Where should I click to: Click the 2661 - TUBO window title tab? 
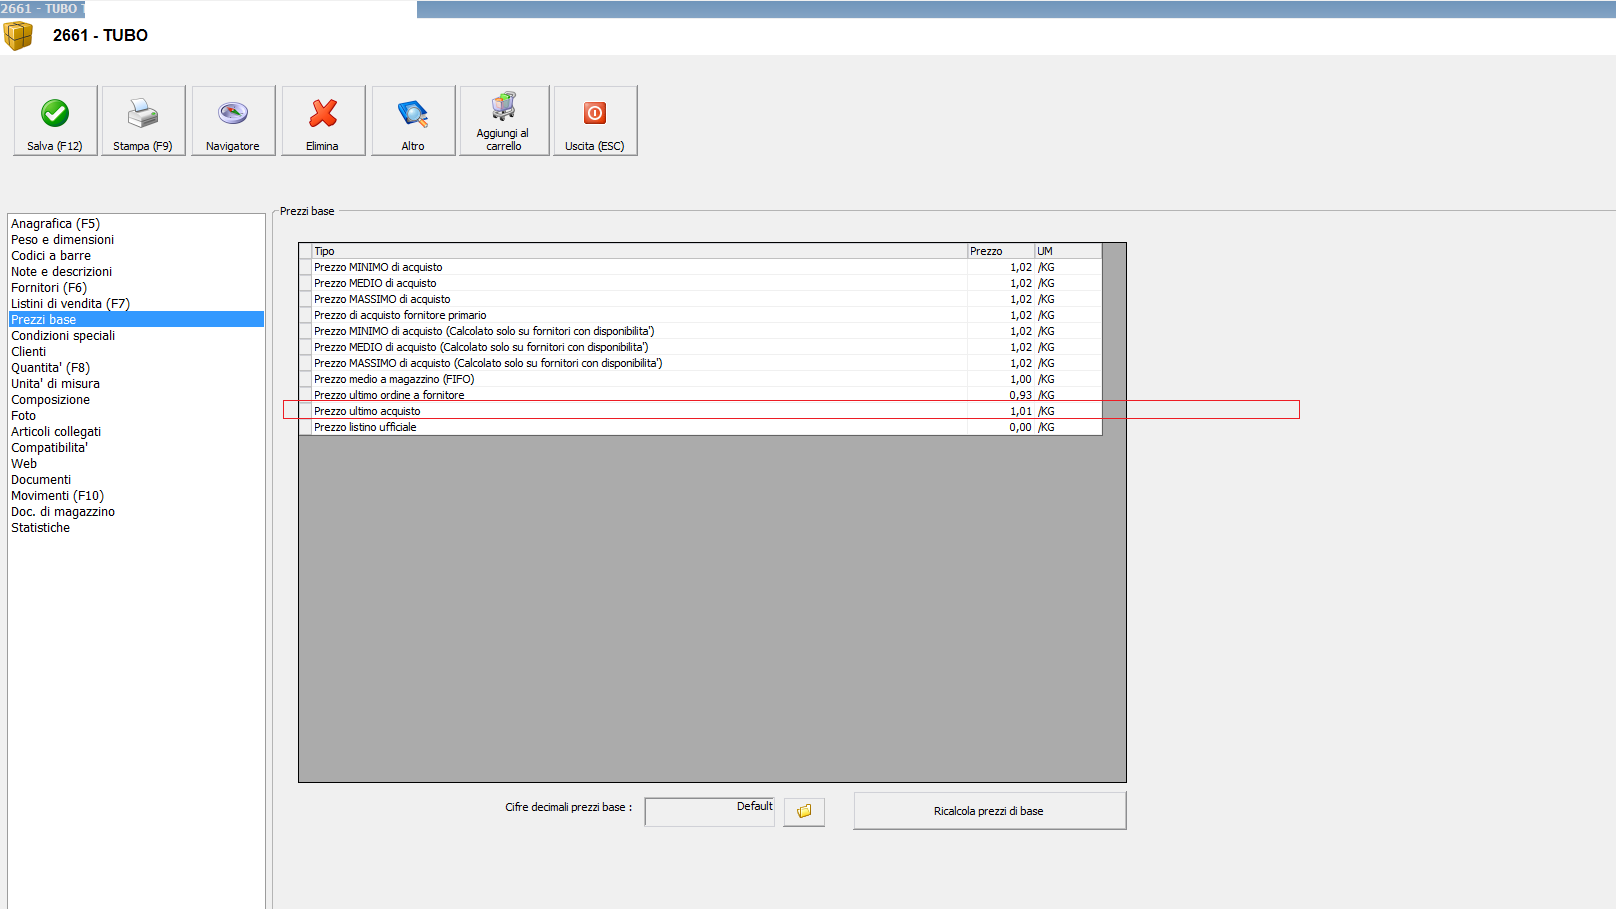coord(42,9)
